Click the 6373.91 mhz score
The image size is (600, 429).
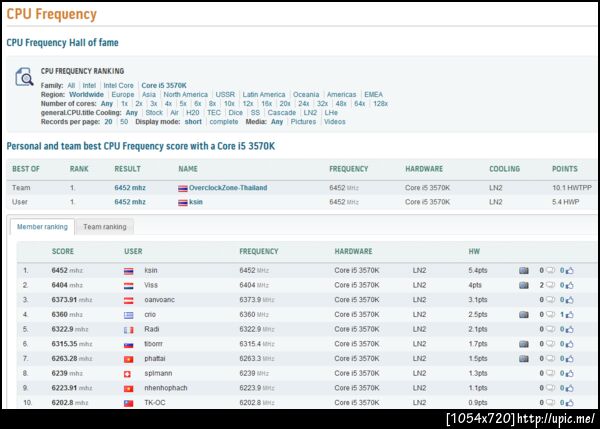72,300
